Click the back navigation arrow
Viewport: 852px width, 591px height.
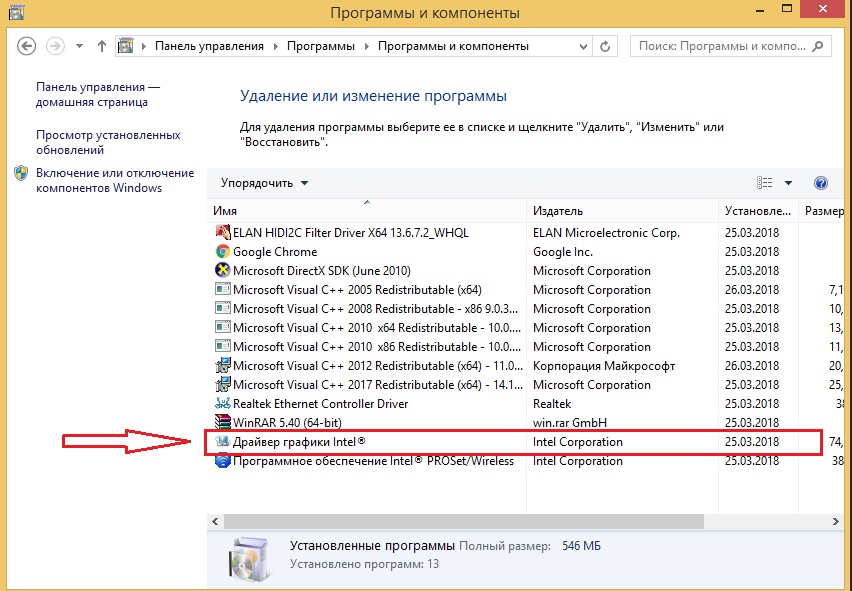click(27, 46)
